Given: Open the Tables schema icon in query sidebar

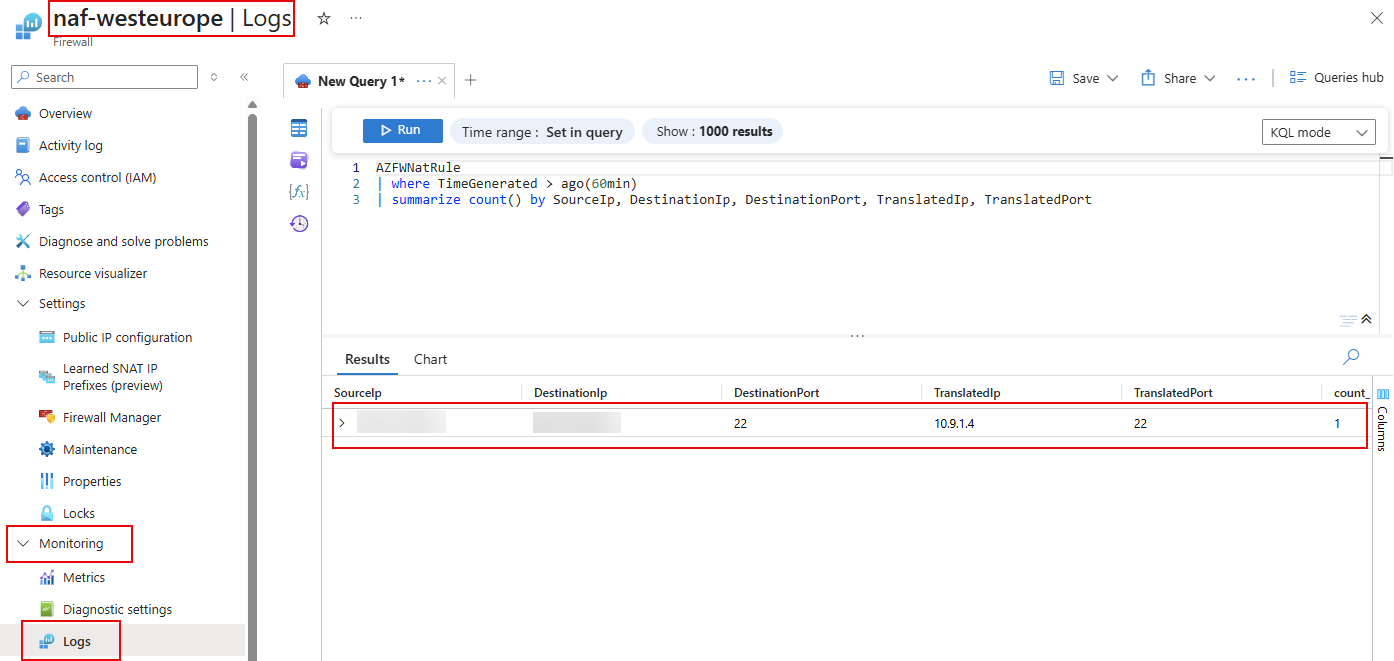Looking at the screenshot, I should pos(299,128).
